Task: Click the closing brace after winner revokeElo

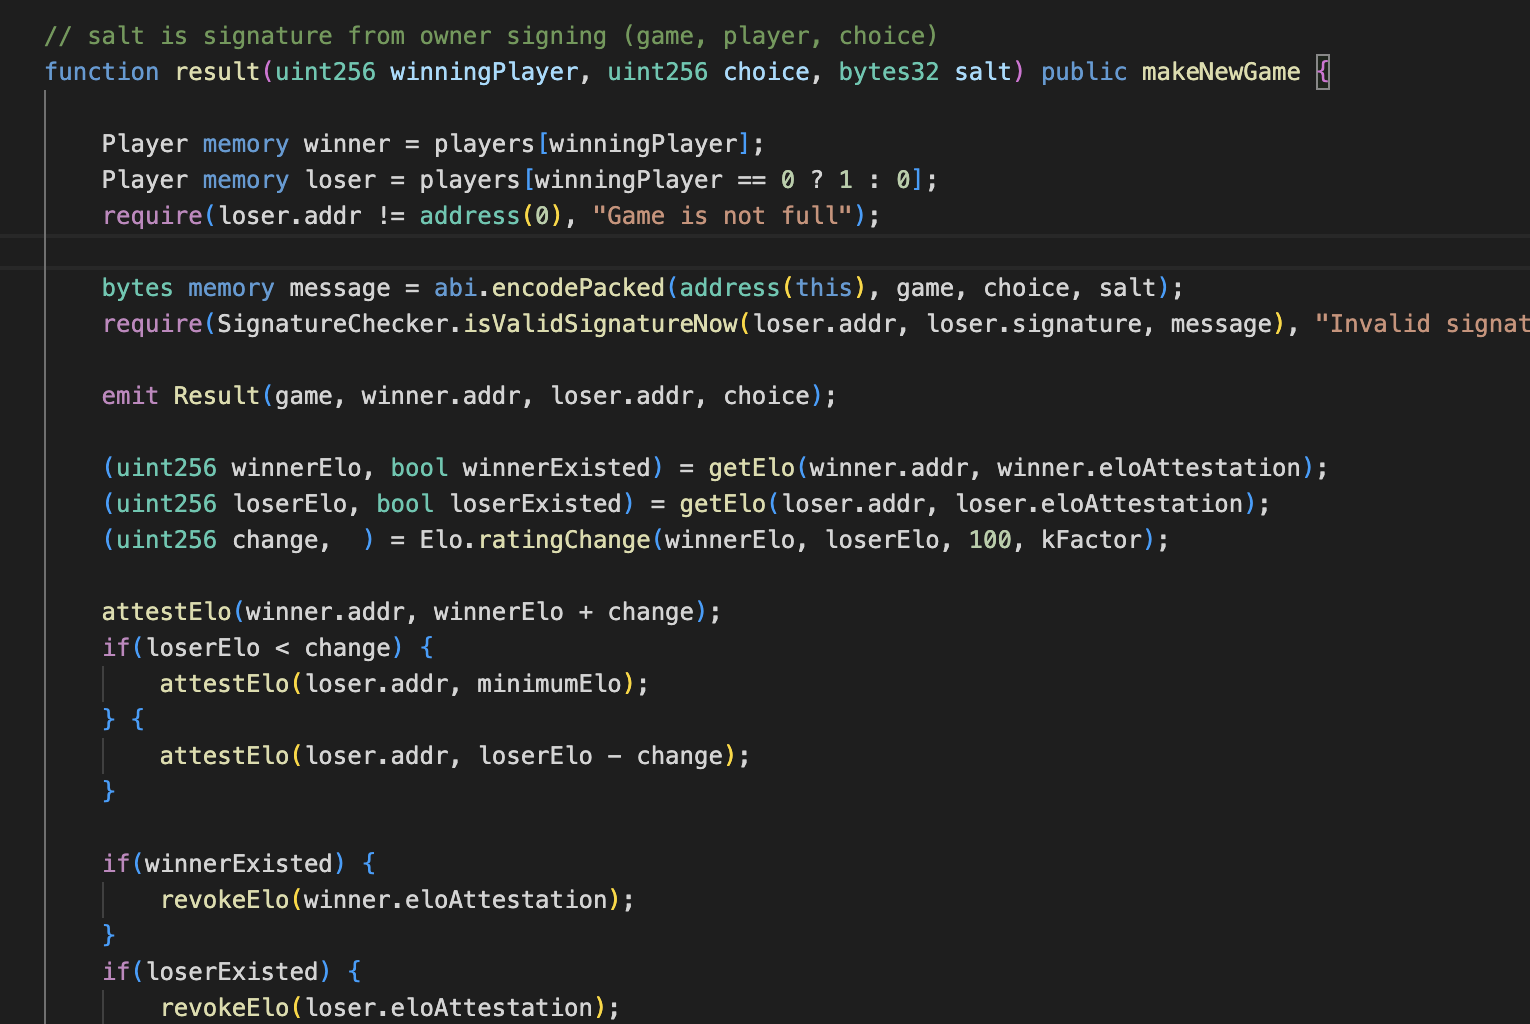Action: [109, 936]
